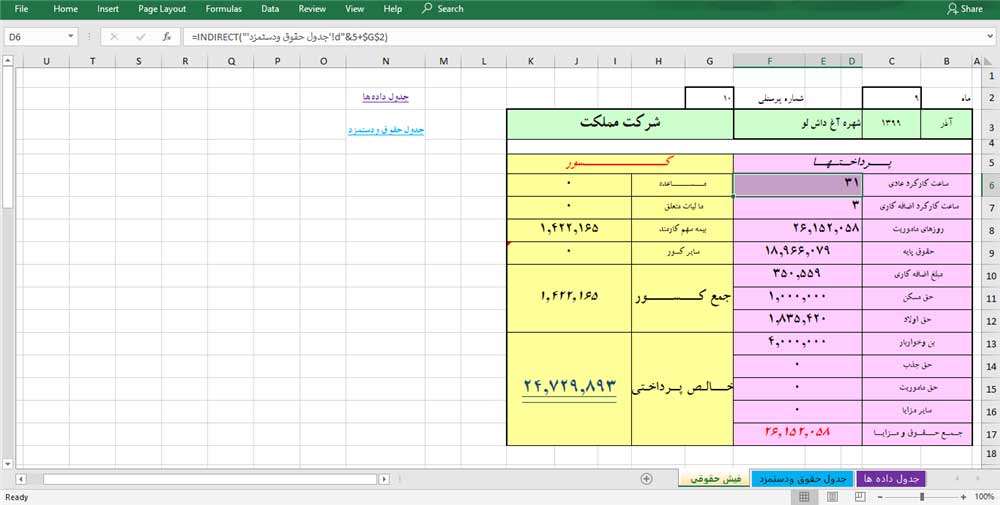Screen dimensions: 1000x505
Task: Add a new sheet with plus icon
Action: coord(647,479)
